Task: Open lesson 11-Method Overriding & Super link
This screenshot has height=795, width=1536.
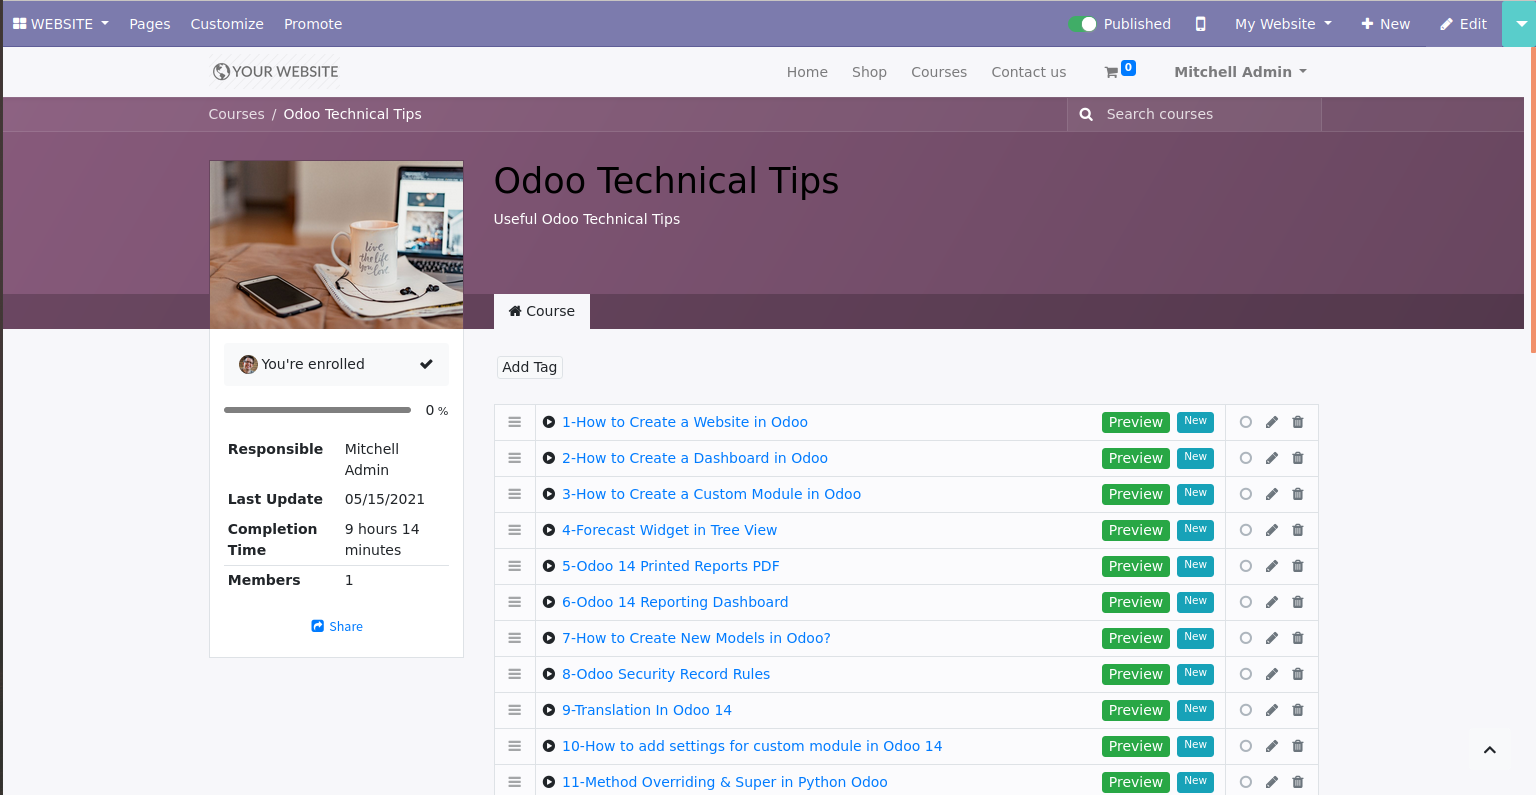Action: 725,782
